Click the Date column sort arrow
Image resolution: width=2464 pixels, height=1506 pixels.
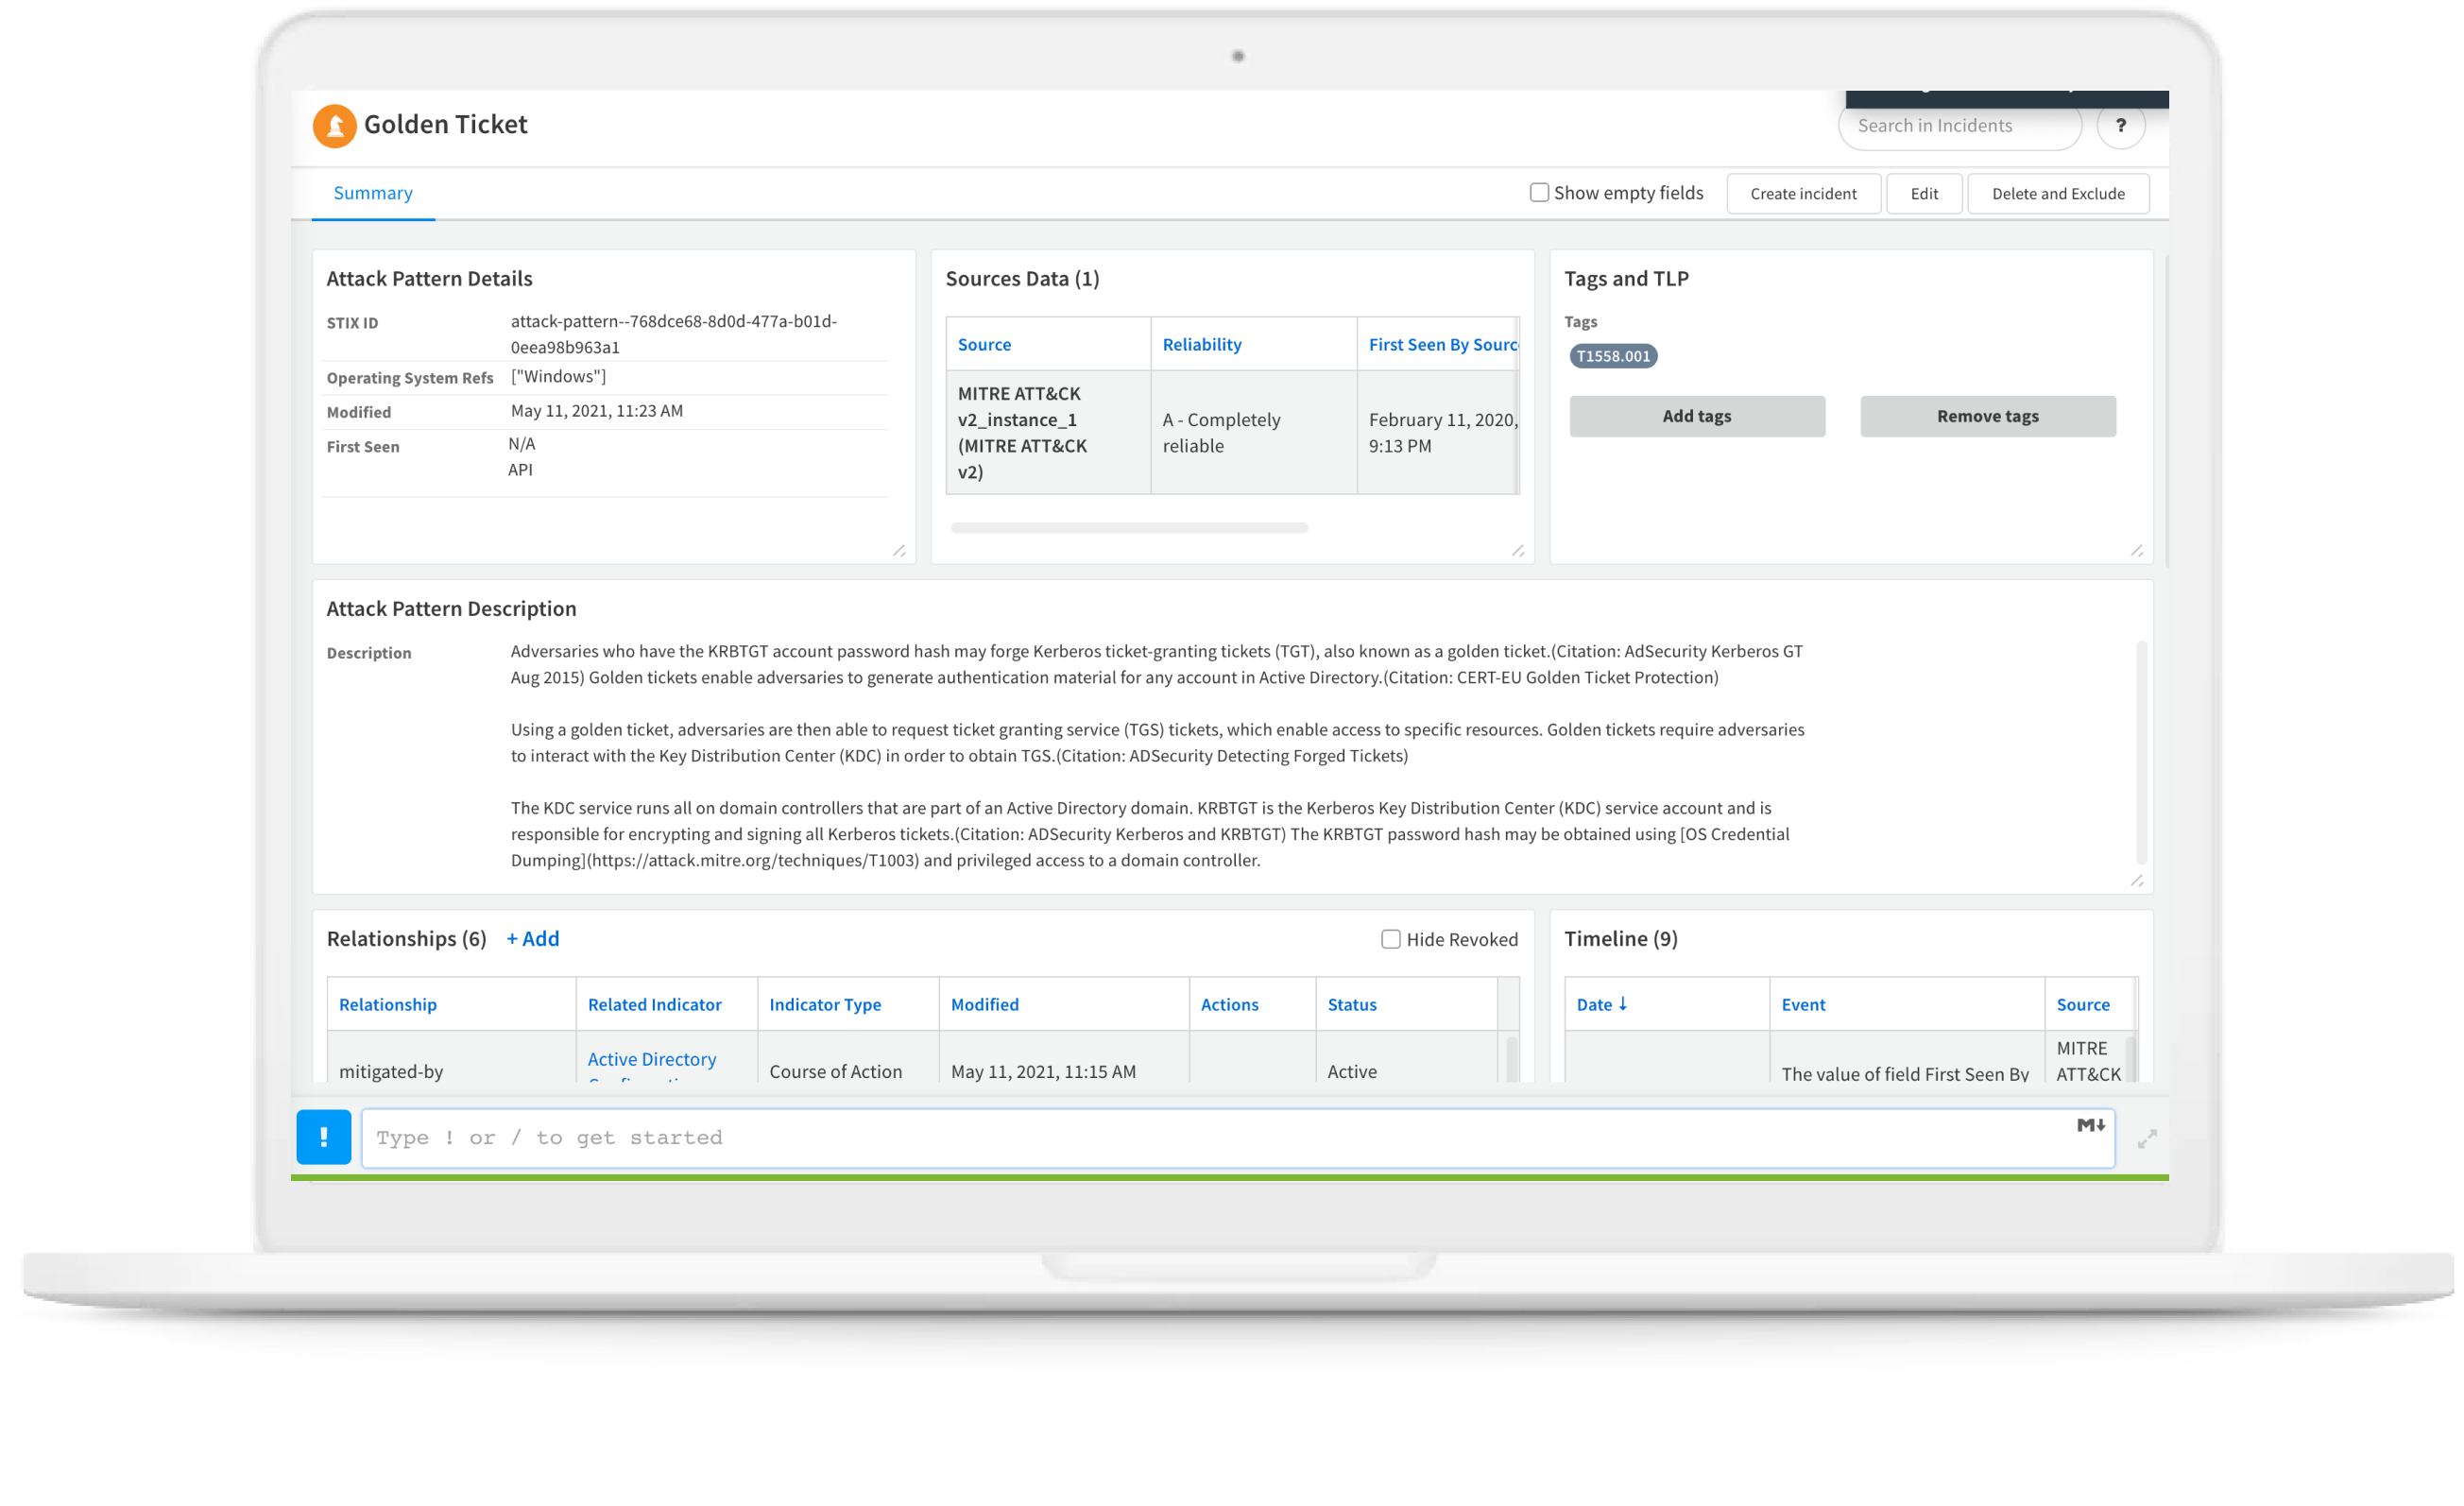[1623, 1003]
